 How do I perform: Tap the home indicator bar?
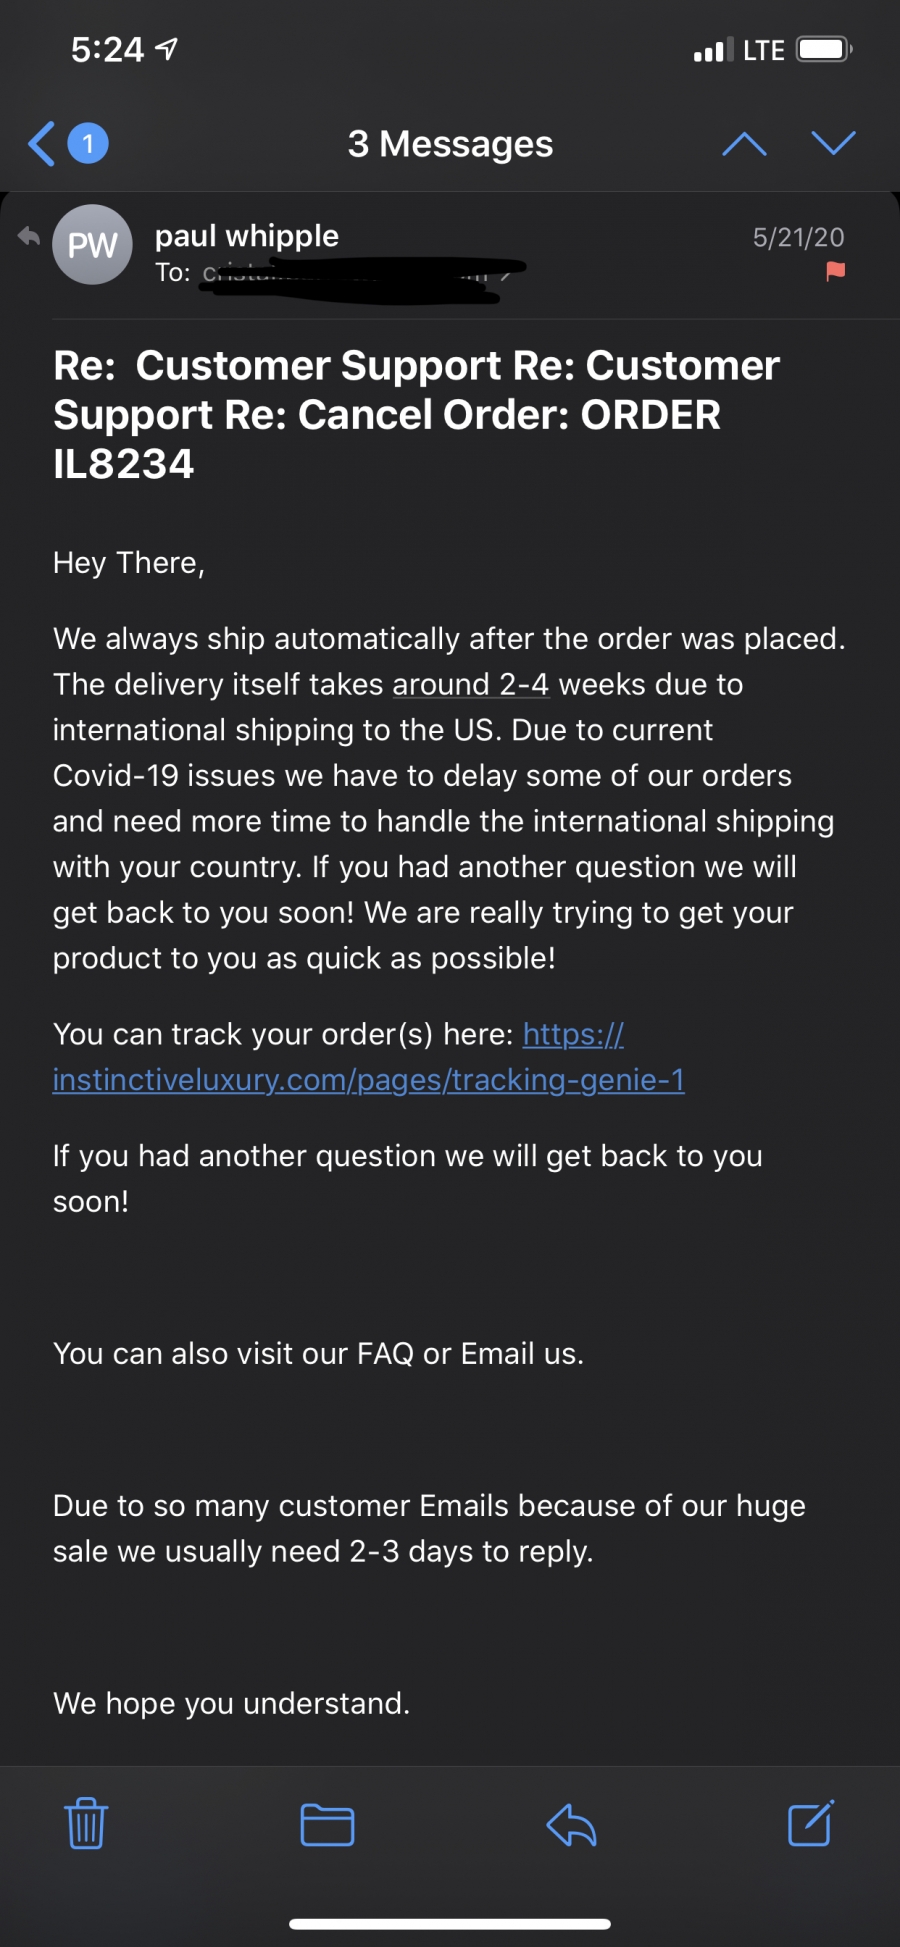[x=450, y=1924]
